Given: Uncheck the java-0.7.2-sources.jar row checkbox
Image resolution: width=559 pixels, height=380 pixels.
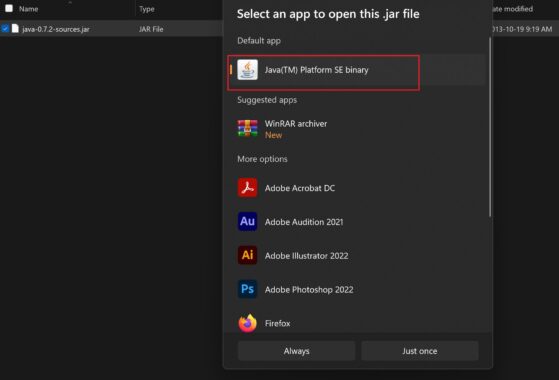Looking at the screenshot, I should [x=5, y=28].
